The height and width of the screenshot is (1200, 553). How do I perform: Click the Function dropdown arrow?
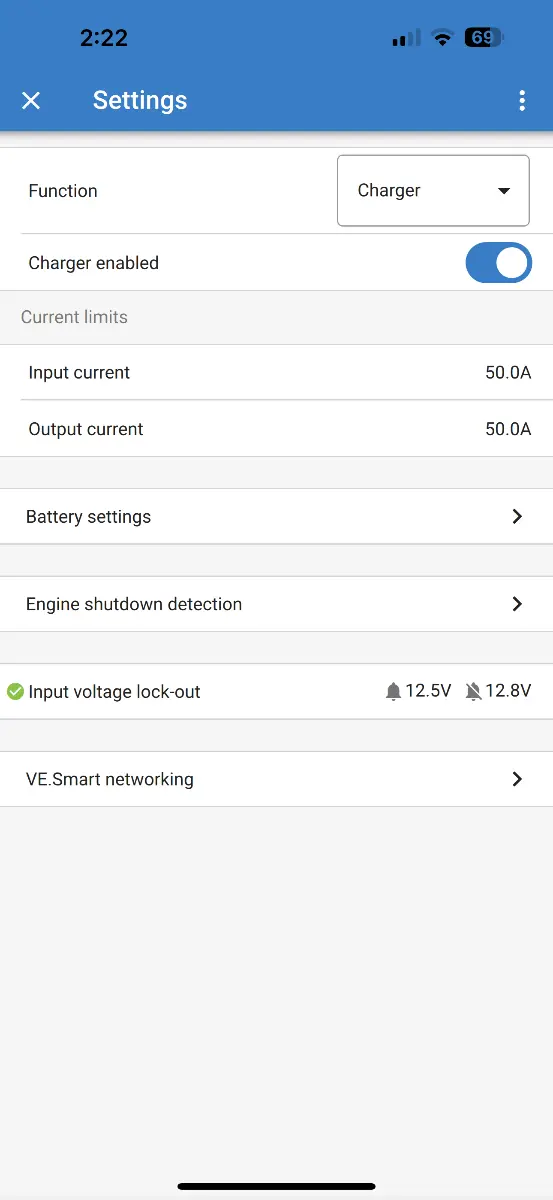504,191
